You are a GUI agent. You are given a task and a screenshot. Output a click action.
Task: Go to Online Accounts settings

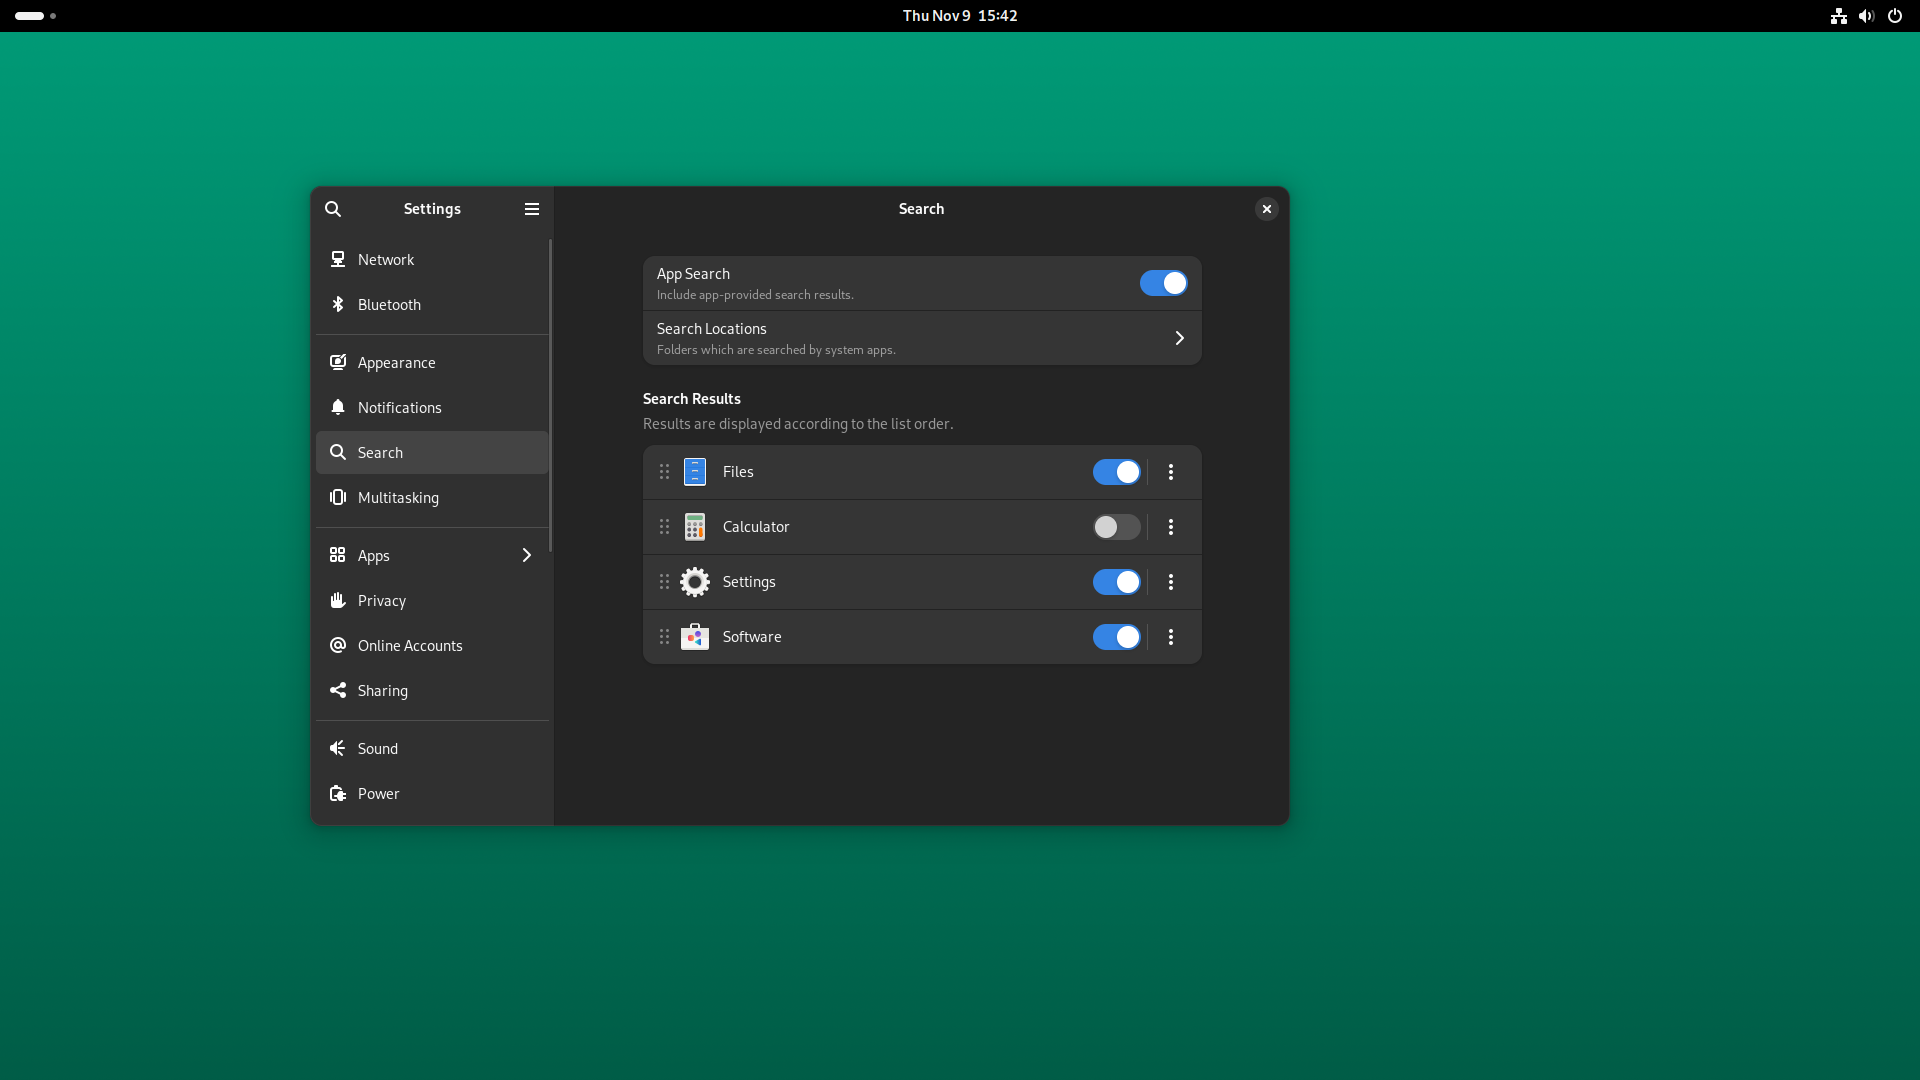(432, 645)
